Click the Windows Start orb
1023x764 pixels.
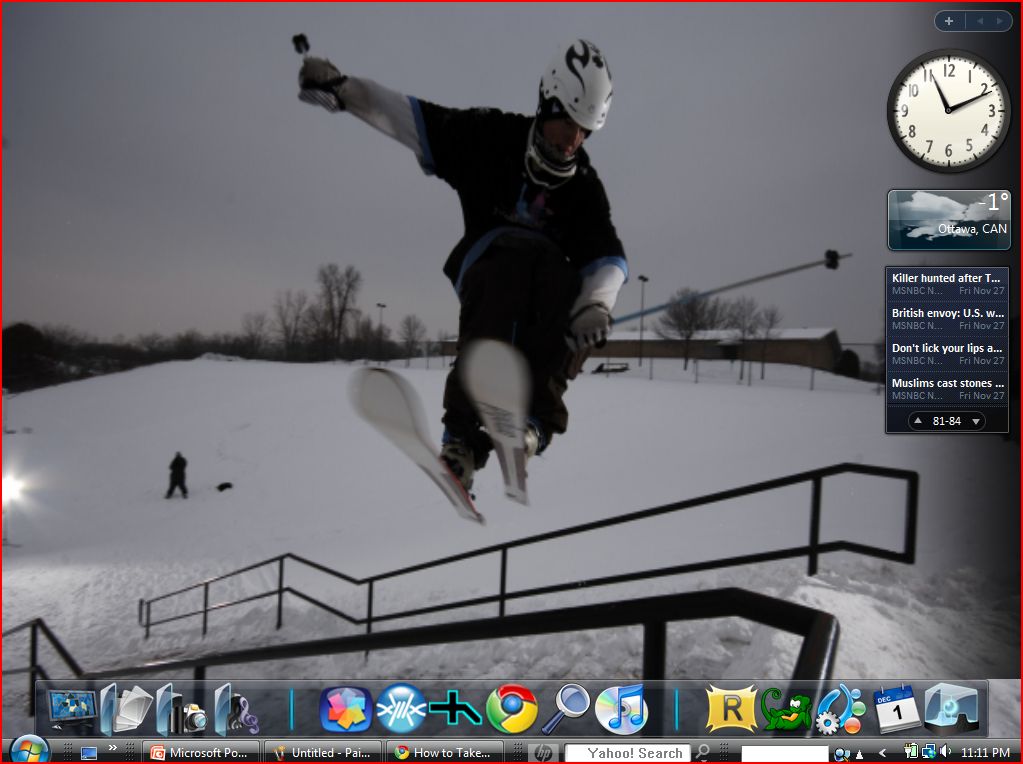29,751
